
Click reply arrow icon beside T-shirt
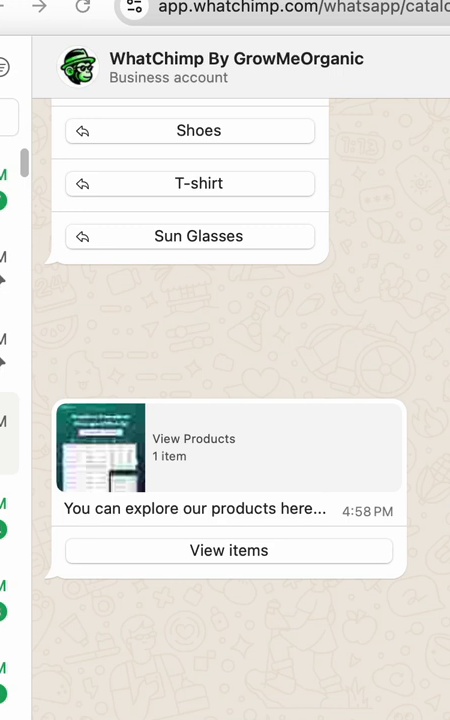tap(83, 184)
